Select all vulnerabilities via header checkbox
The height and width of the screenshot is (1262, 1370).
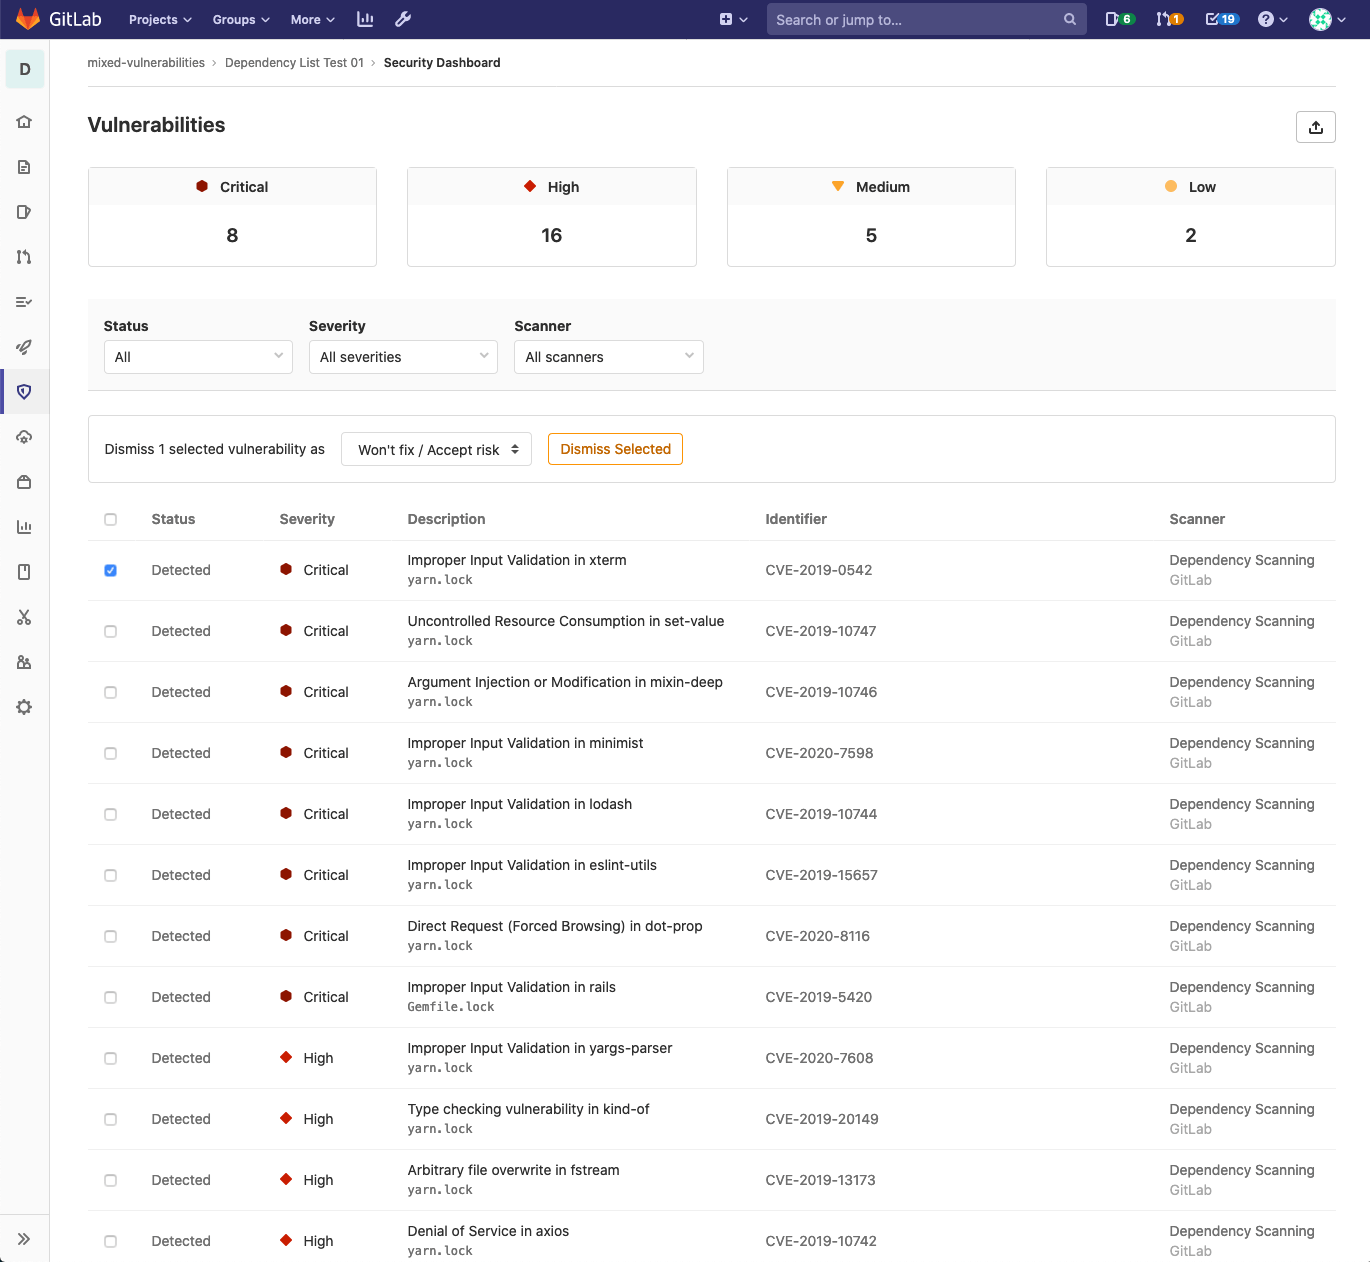(110, 519)
